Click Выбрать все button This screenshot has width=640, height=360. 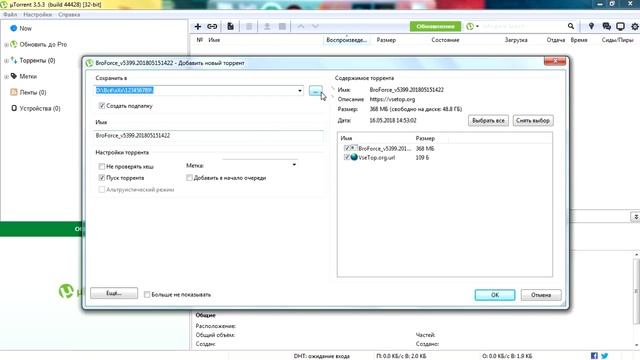coord(488,120)
